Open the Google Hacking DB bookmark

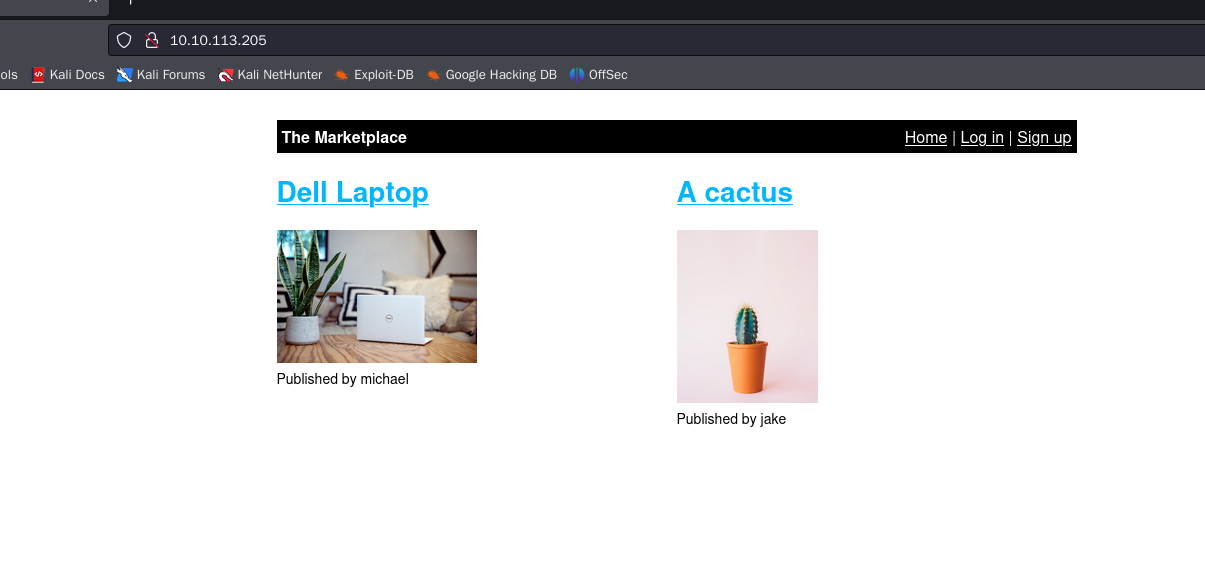[x=491, y=74]
